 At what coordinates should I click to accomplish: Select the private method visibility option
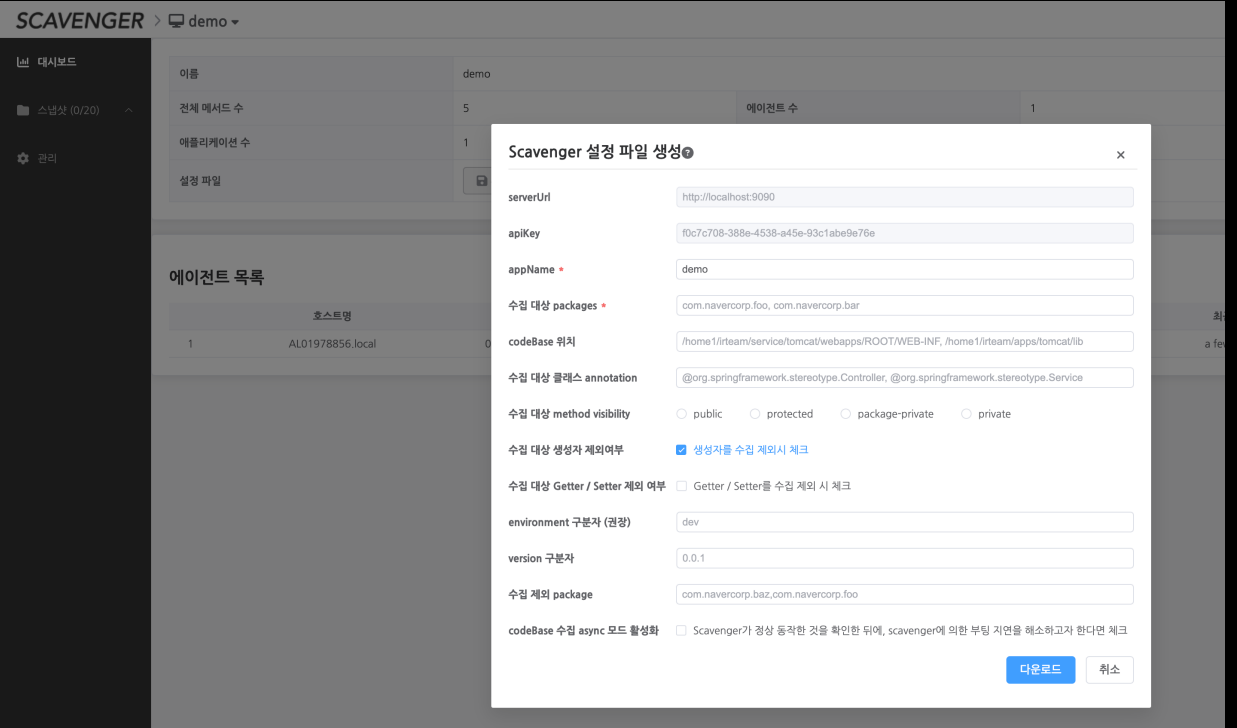point(966,414)
